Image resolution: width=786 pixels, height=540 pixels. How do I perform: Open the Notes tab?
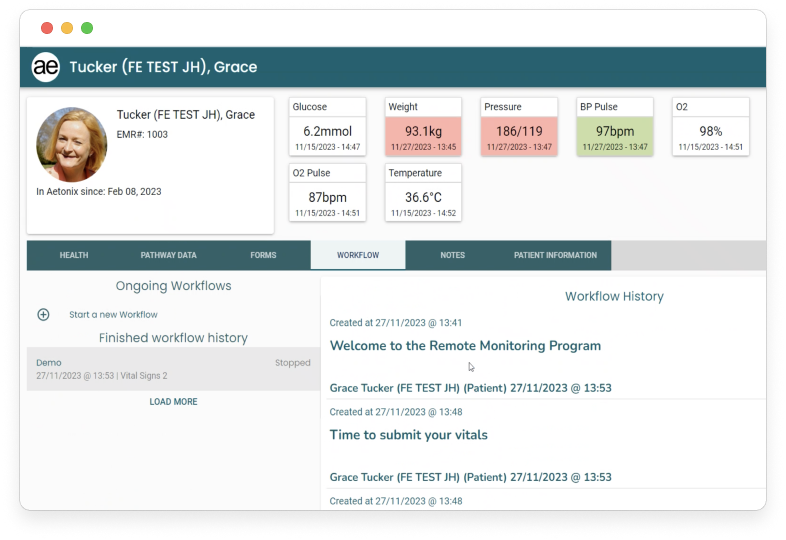coord(452,255)
